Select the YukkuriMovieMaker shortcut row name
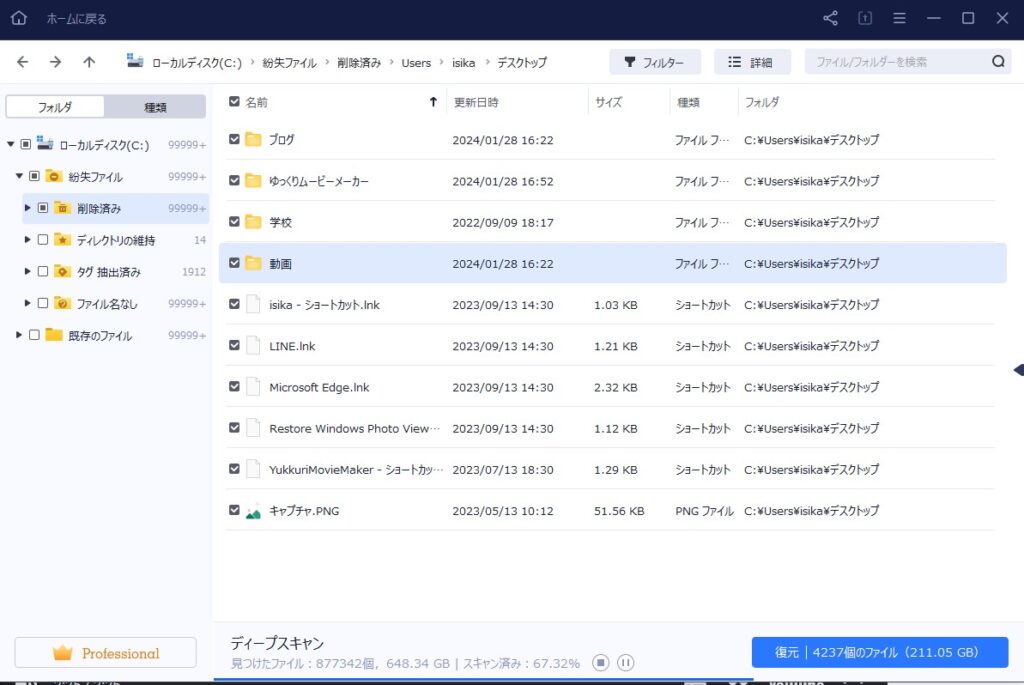1024x685 pixels. click(356, 470)
